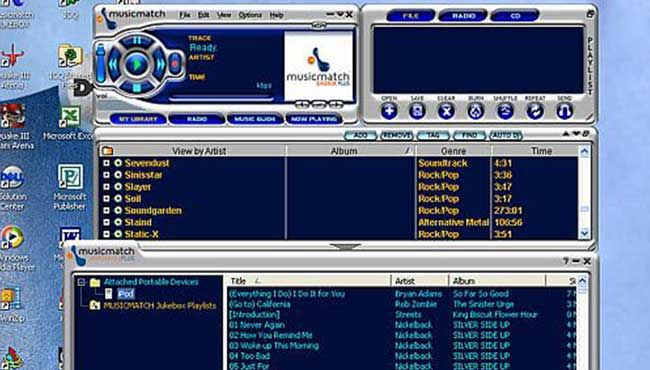Save playlist with the Save icon
The width and height of the screenshot is (650, 370).
click(x=417, y=111)
